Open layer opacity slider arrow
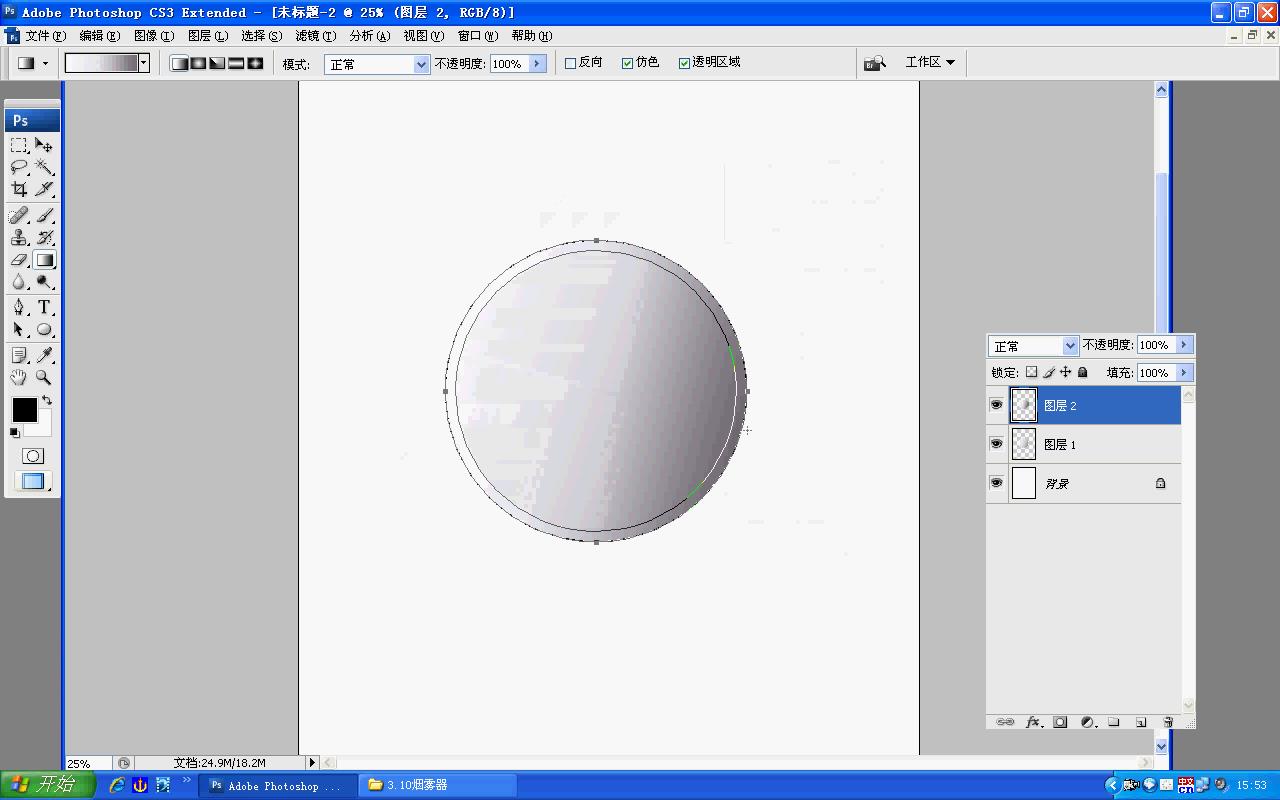Image resolution: width=1280 pixels, height=800 pixels. (1184, 345)
